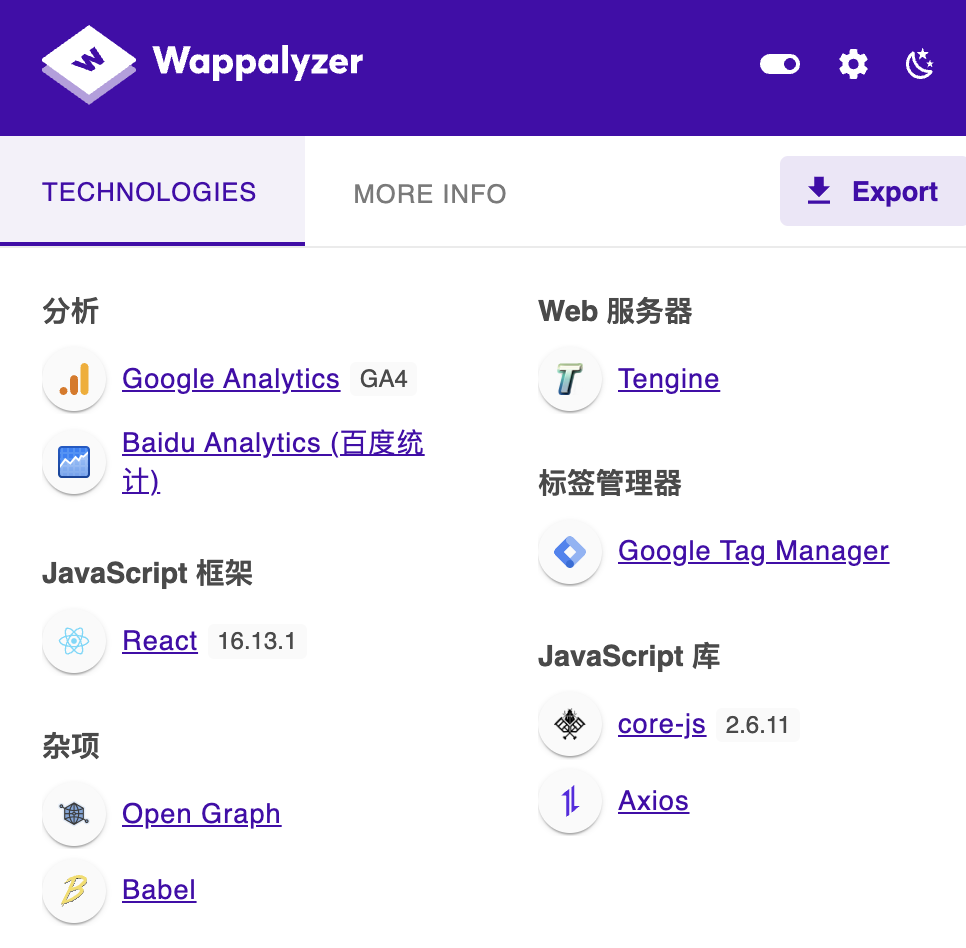Switch to dark mode with moon icon

pyautogui.click(x=920, y=64)
